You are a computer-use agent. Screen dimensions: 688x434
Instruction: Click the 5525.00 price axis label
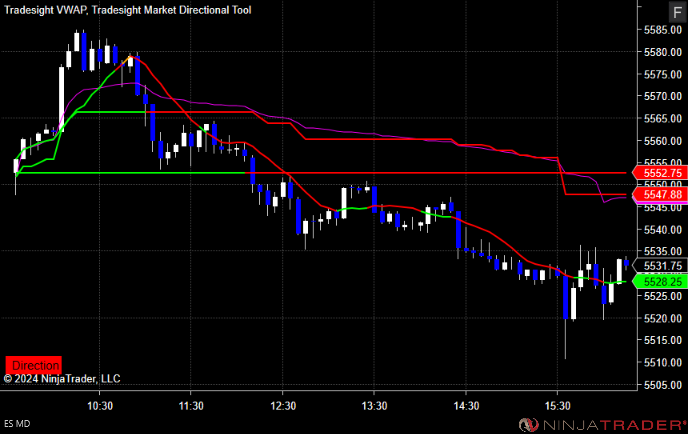(x=663, y=296)
